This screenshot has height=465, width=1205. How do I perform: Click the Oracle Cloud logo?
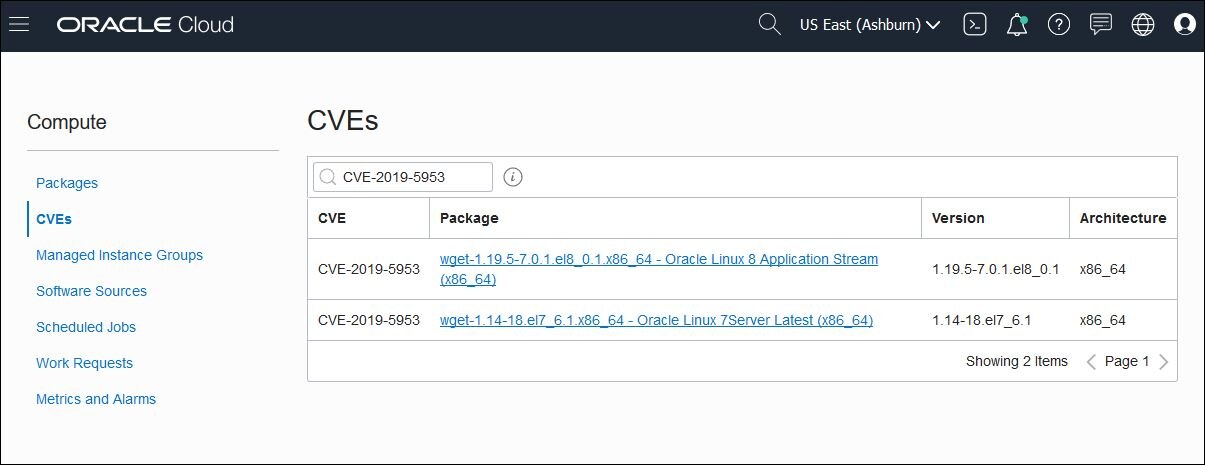coord(145,25)
